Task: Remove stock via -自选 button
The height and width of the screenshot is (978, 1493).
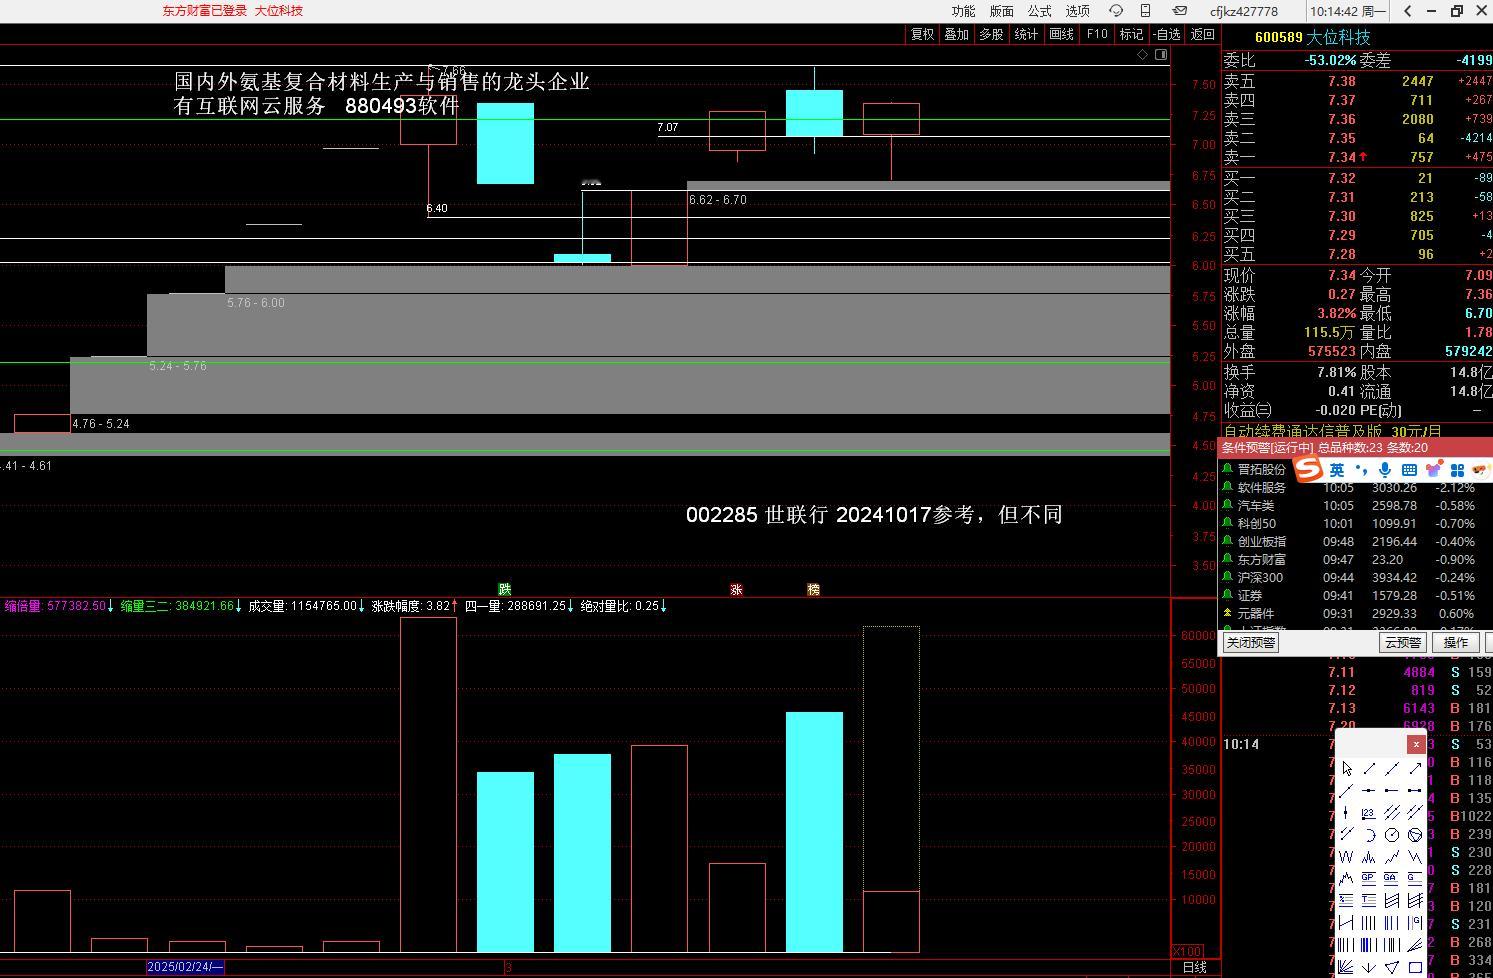Action: click(x=1167, y=34)
